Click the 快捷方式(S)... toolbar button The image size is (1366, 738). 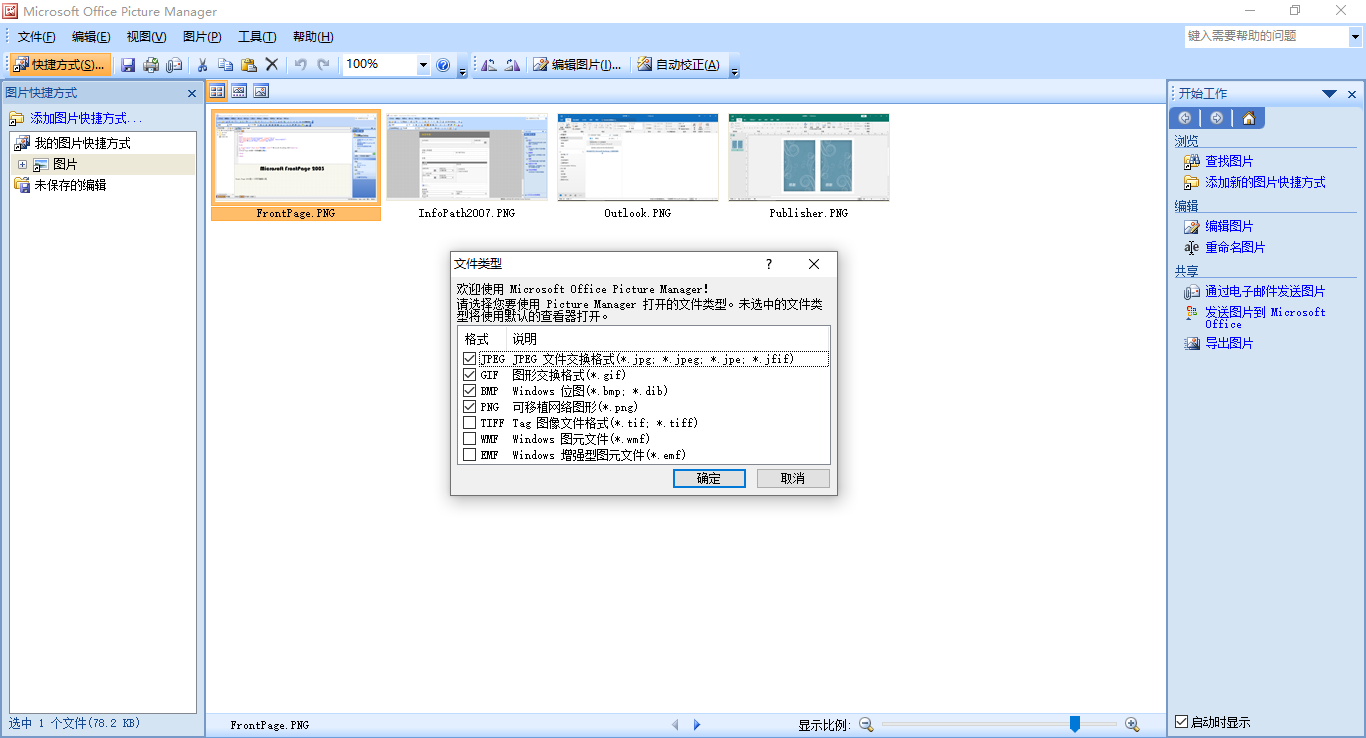pyautogui.click(x=60, y=65)
